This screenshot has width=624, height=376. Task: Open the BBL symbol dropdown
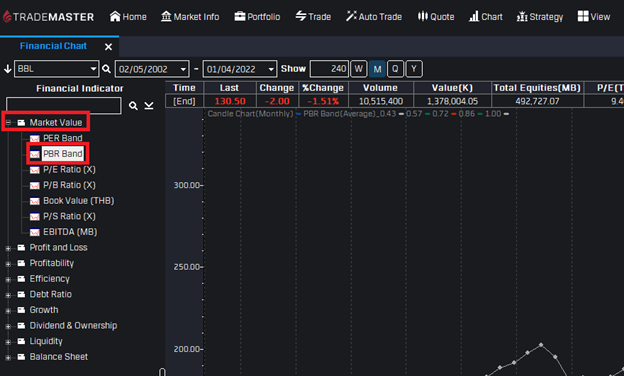point(94,69)
